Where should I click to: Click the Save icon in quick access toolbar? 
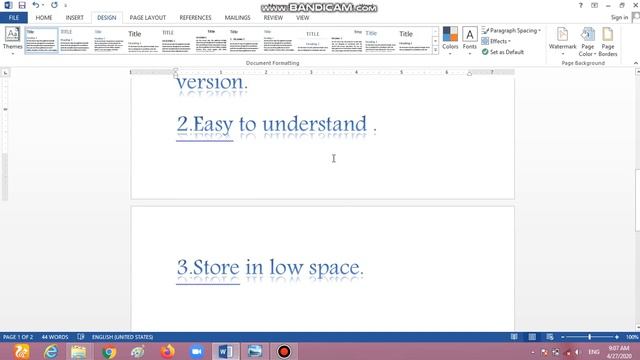tap(22, 5)
